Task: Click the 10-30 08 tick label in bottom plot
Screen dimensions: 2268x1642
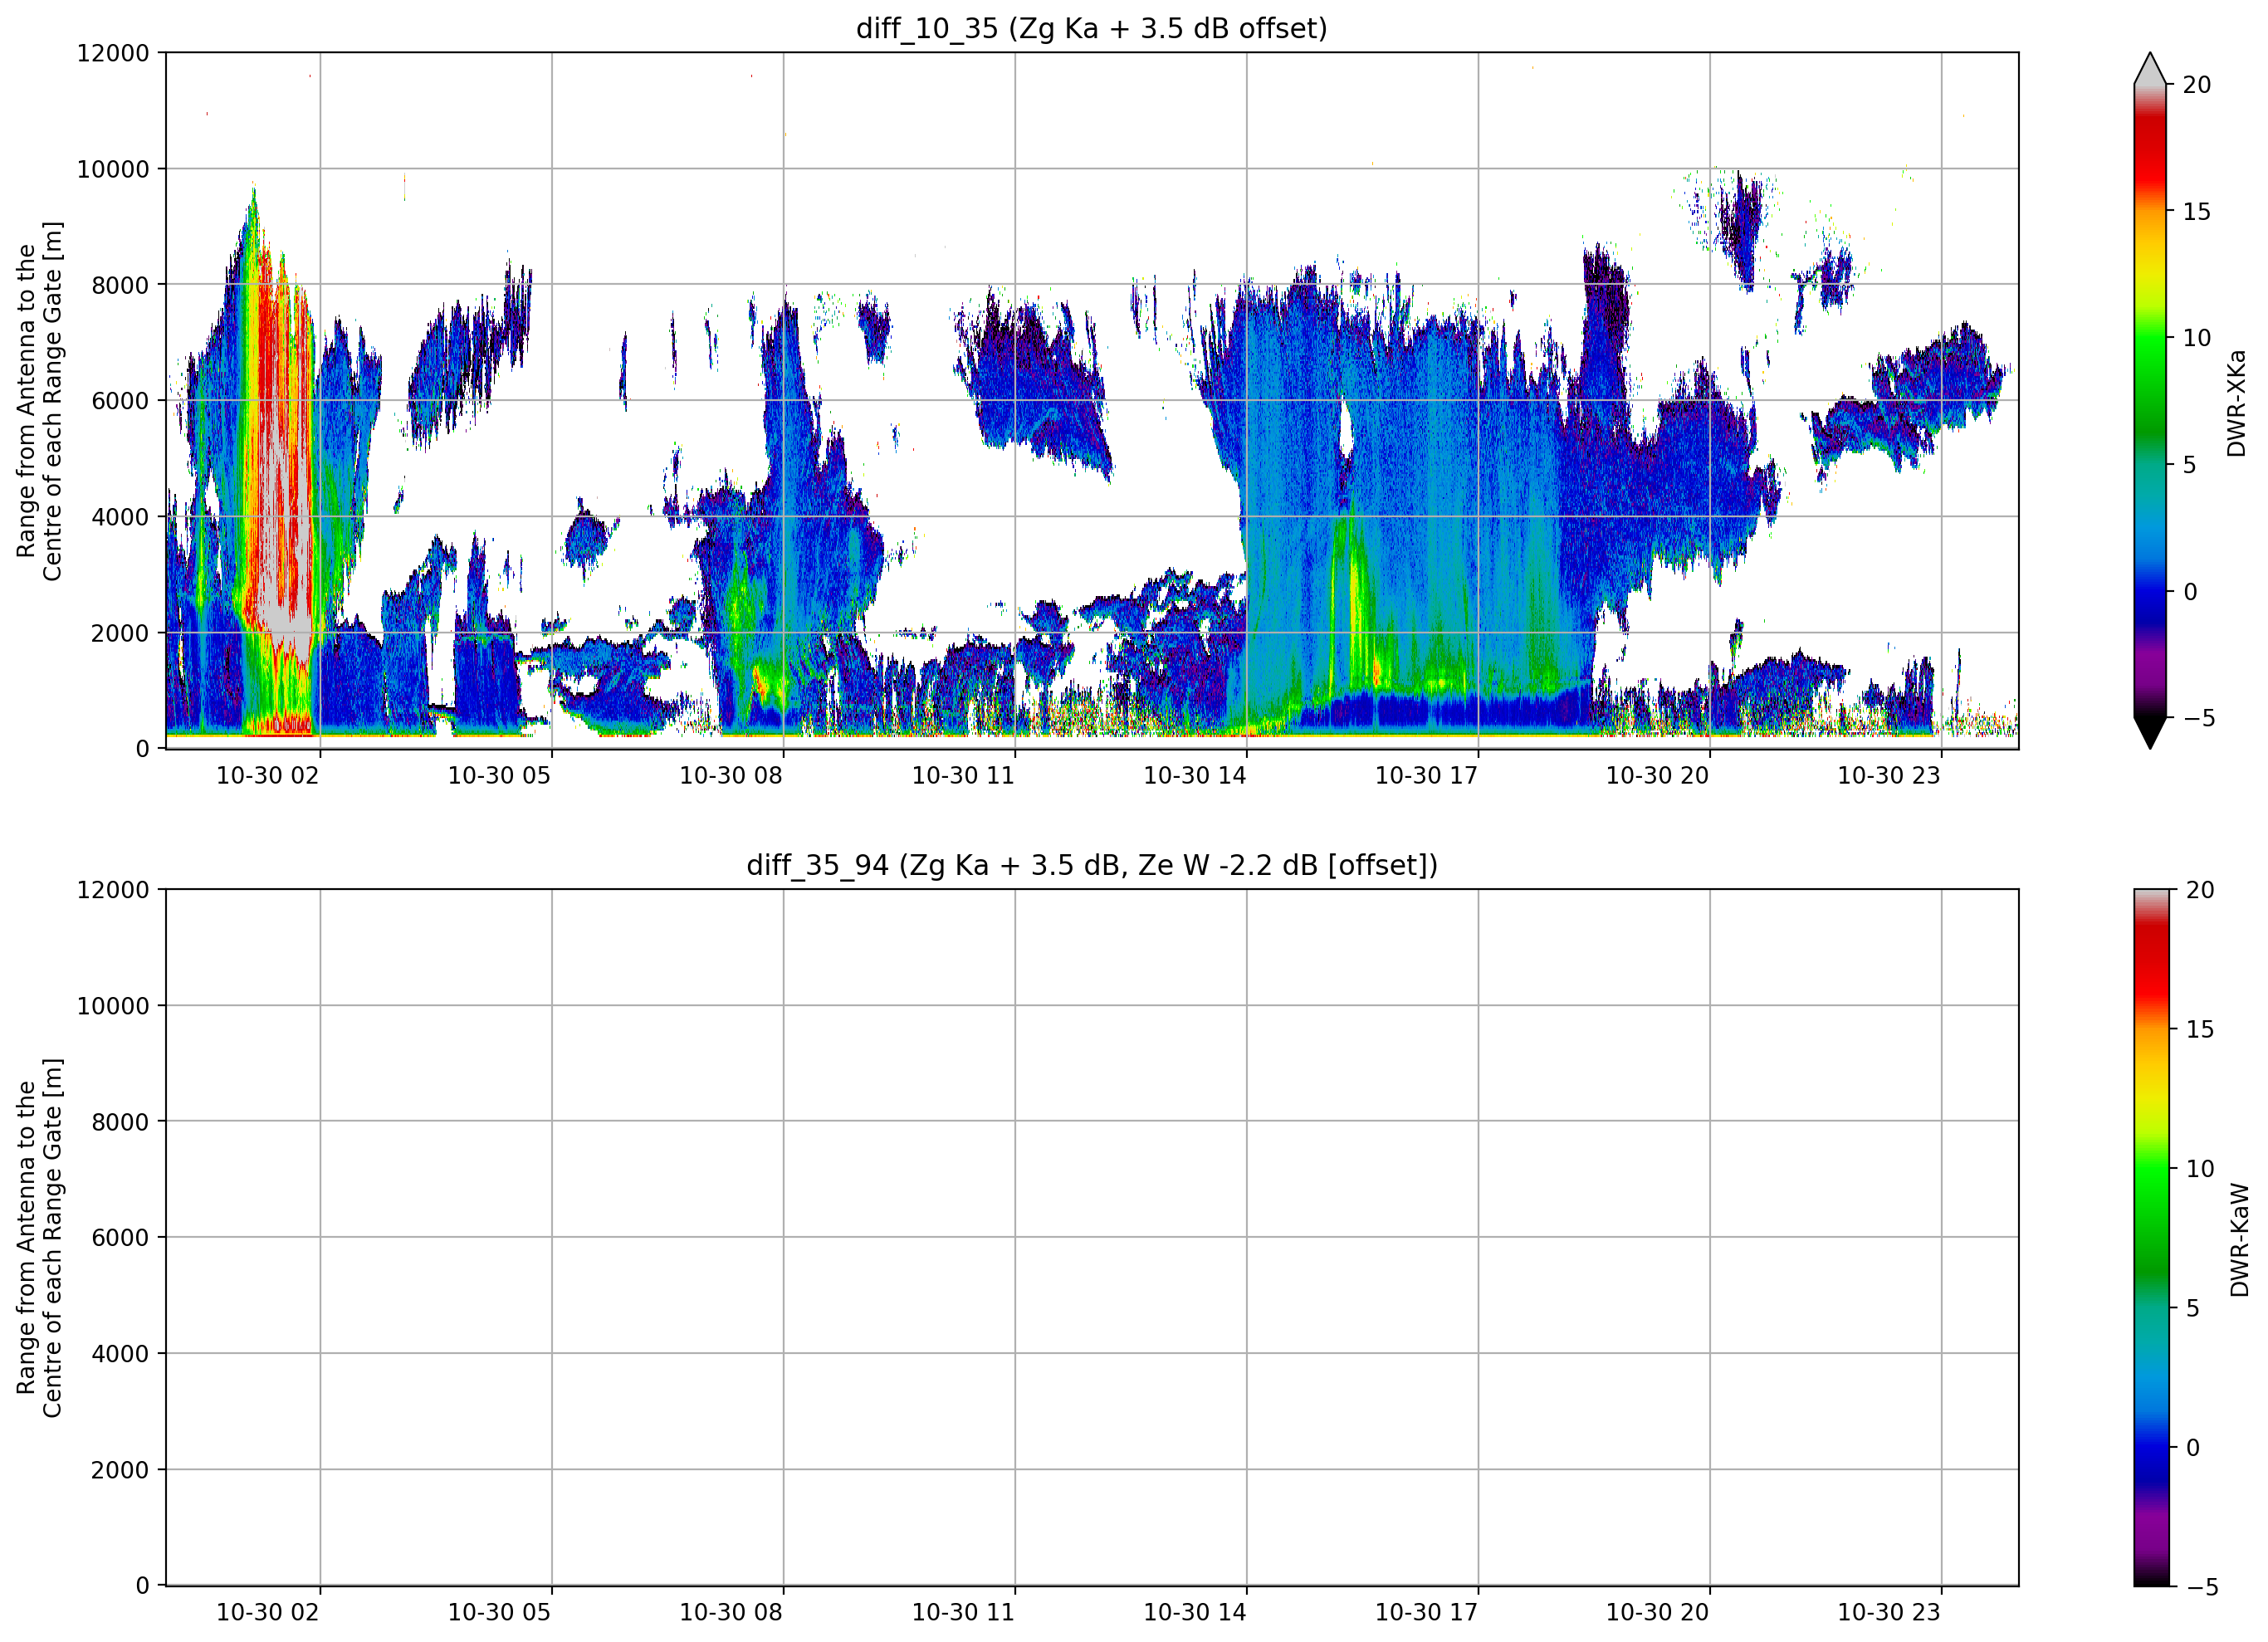Action: tap(730, 1612)
